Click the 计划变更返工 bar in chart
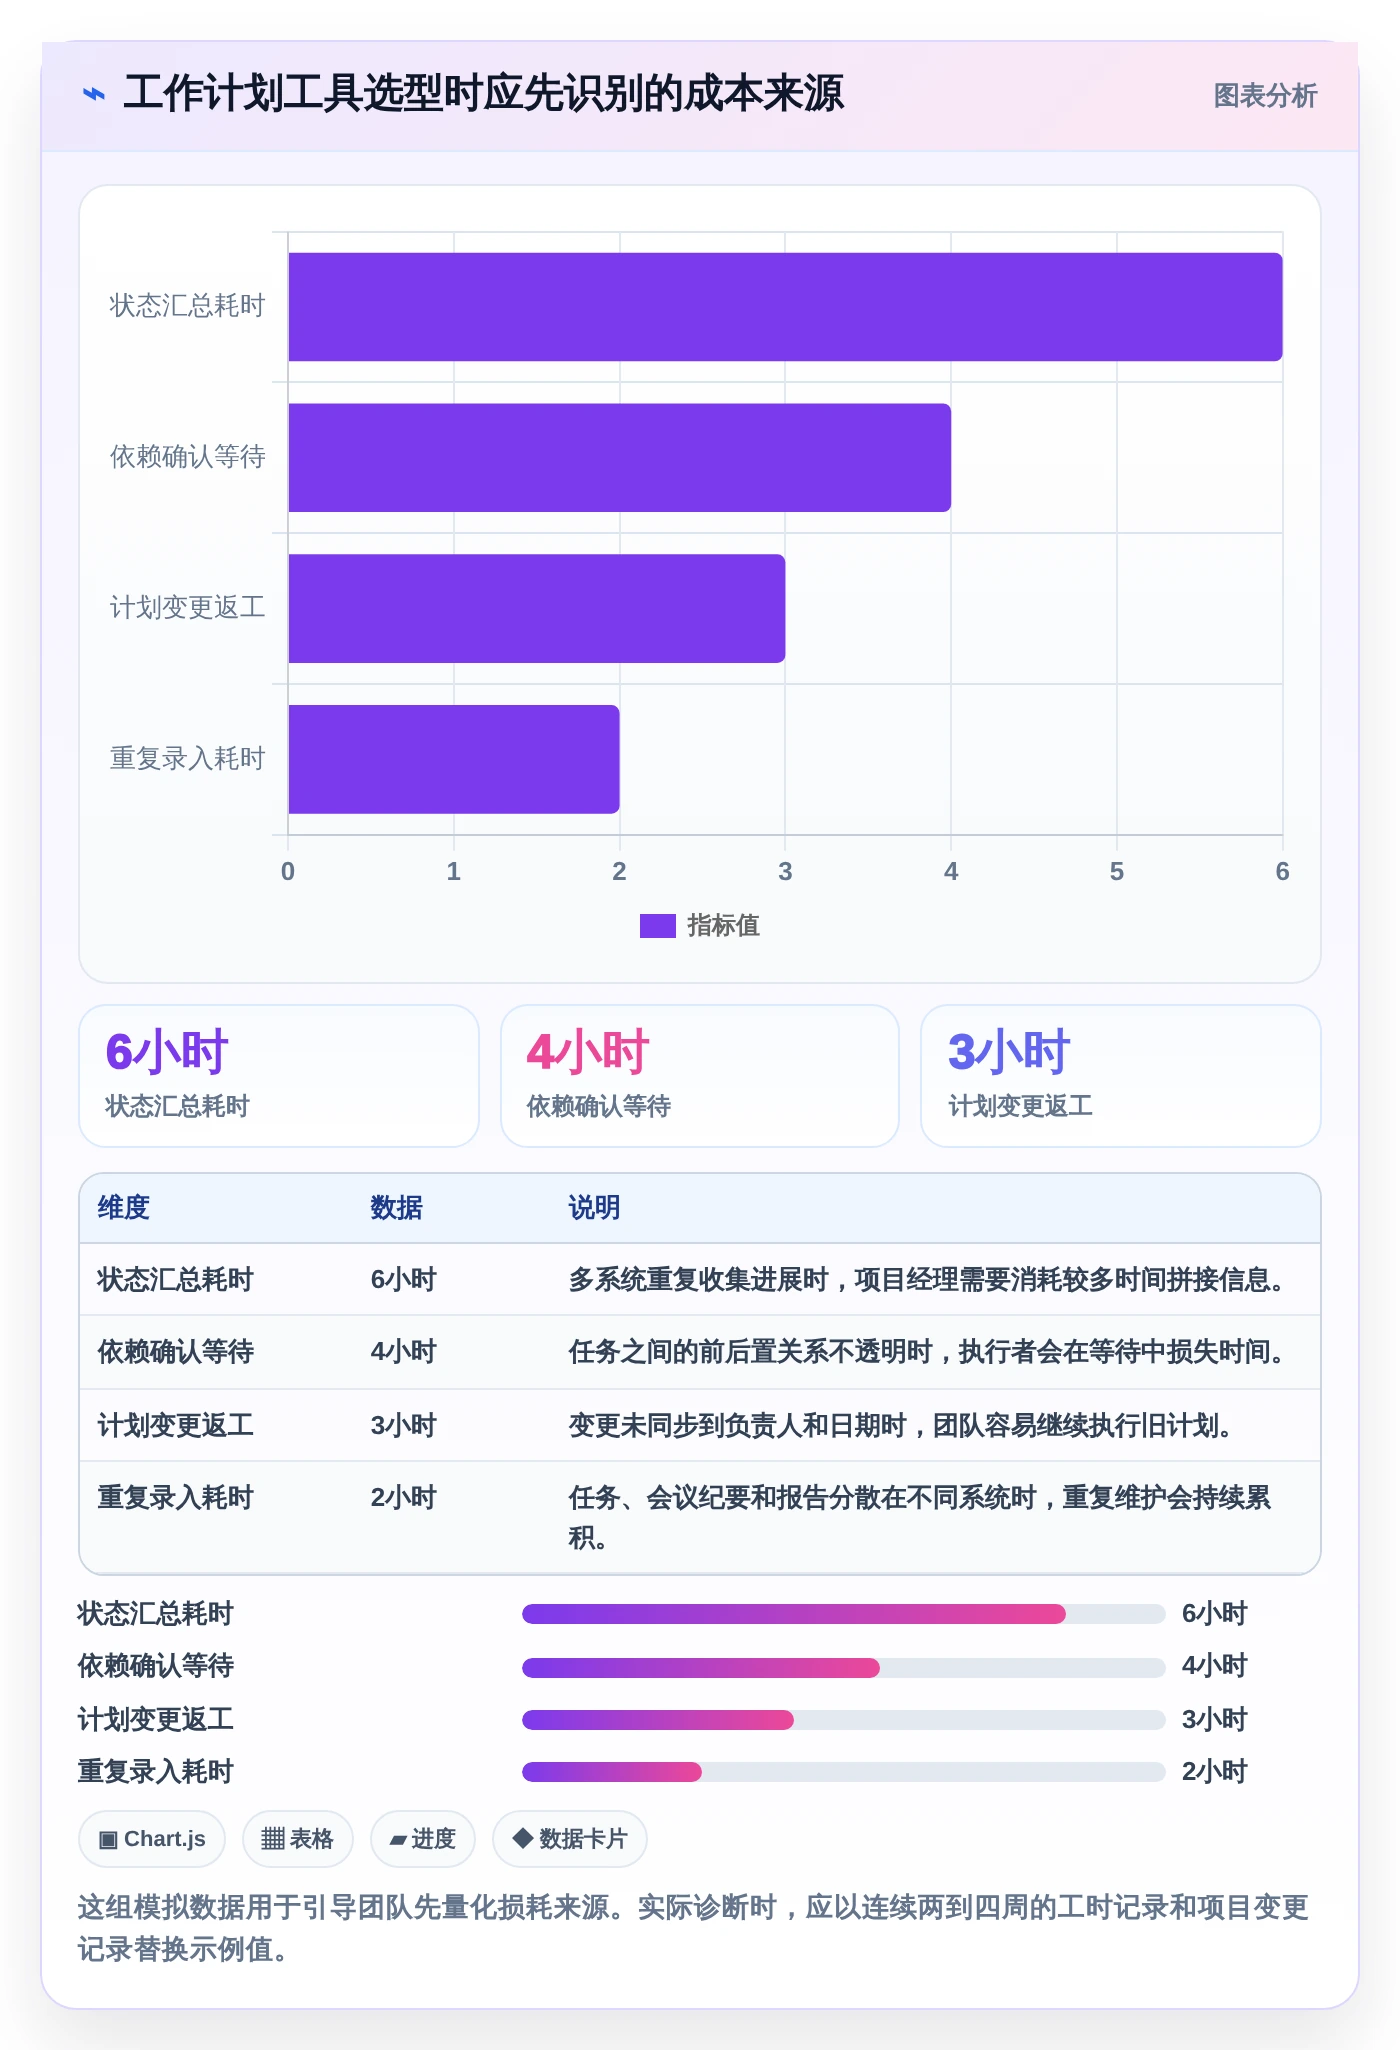 click(537, 609)
